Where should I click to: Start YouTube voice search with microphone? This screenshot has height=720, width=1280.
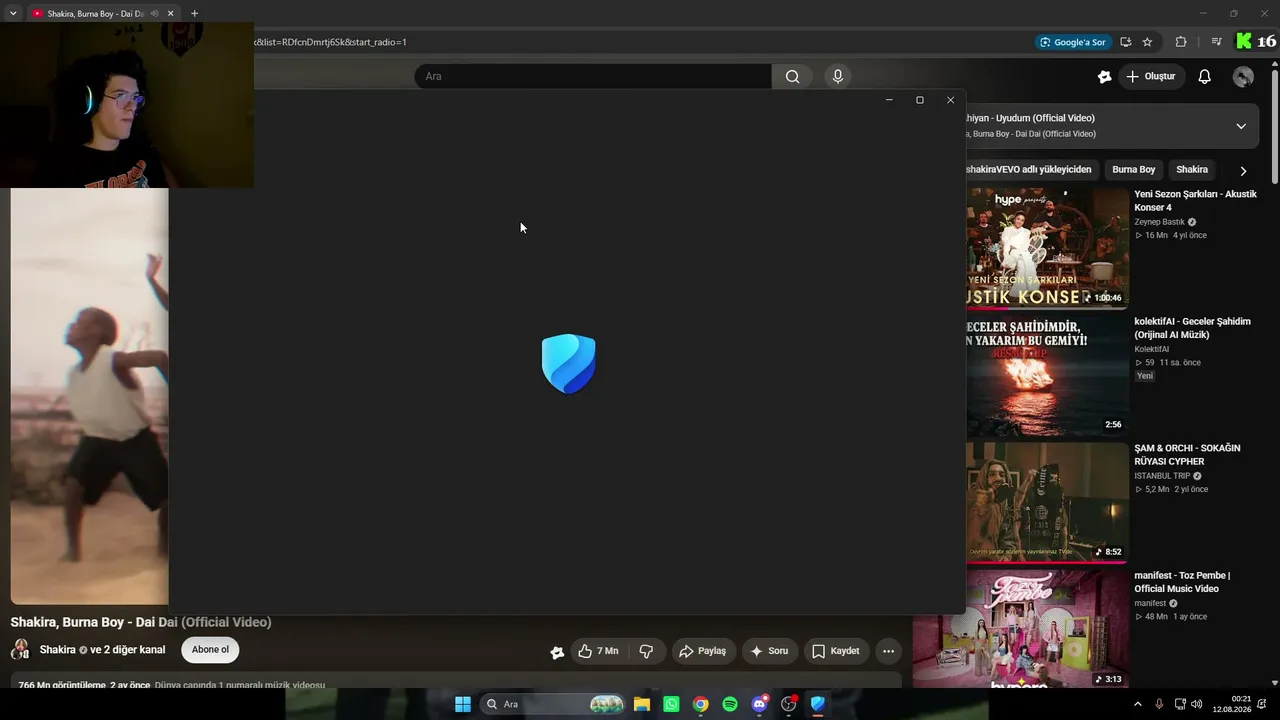click(838, 76)
